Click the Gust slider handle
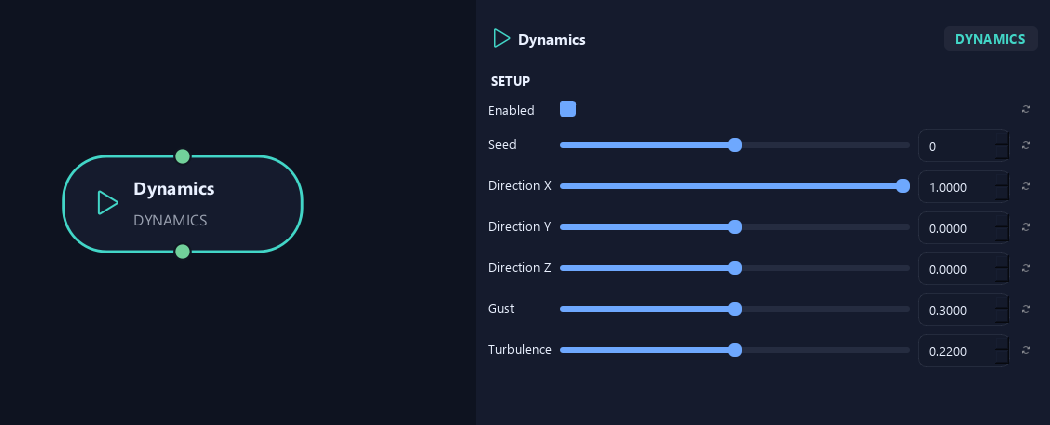This screenshot has width=1050, height=425. 735,309
